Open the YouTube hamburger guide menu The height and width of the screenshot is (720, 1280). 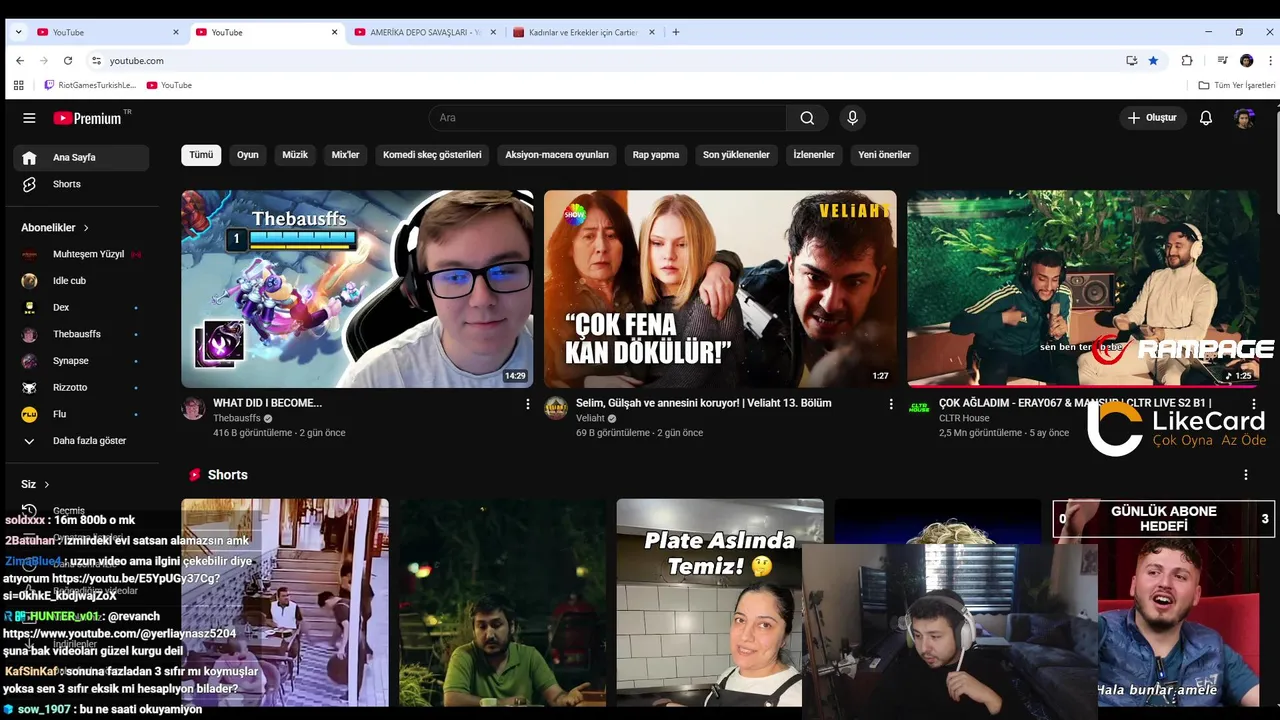[29, 118]
